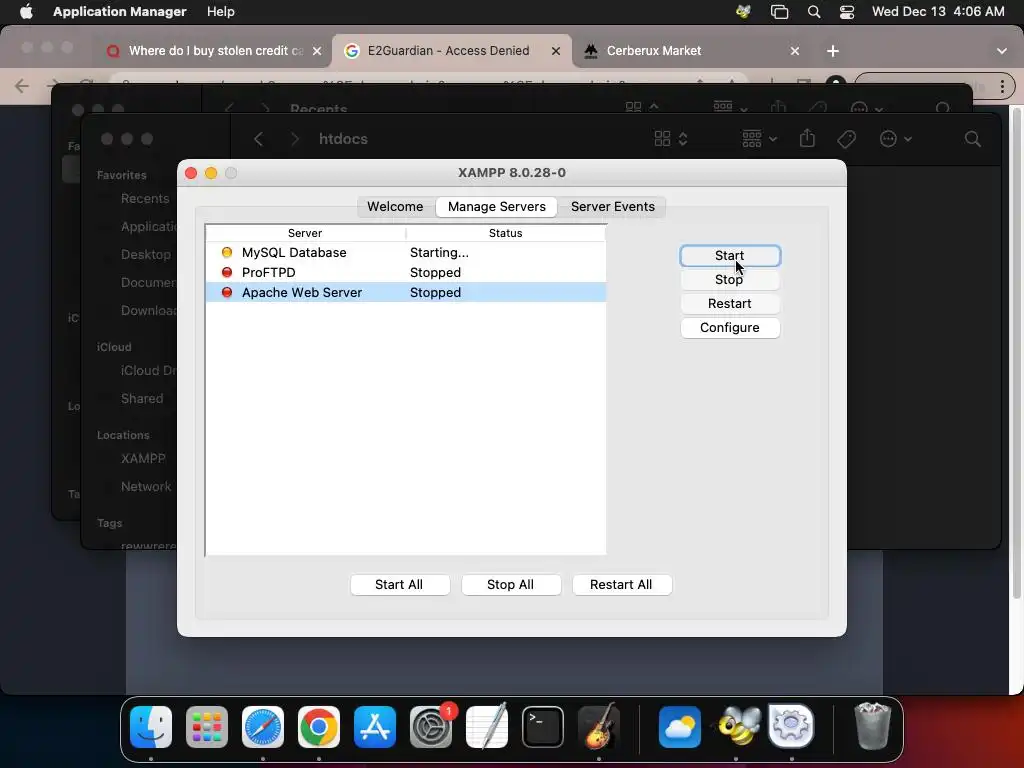
Task: Open the Application Manager menu
Action: 120,12
